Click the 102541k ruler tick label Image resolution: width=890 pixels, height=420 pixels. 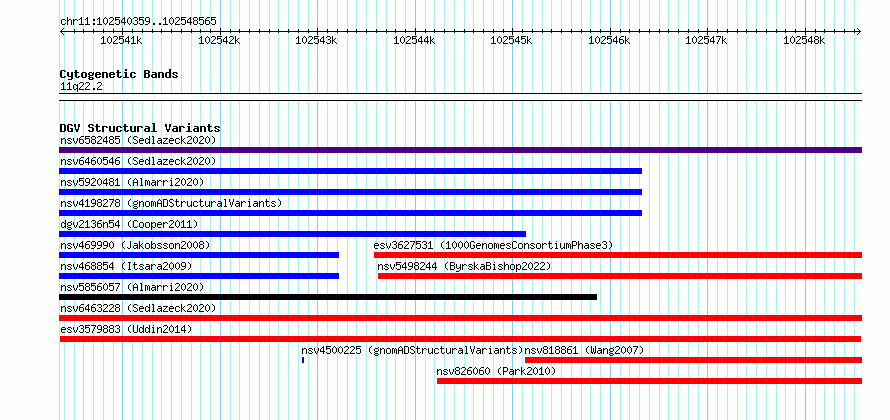point(121,40)
